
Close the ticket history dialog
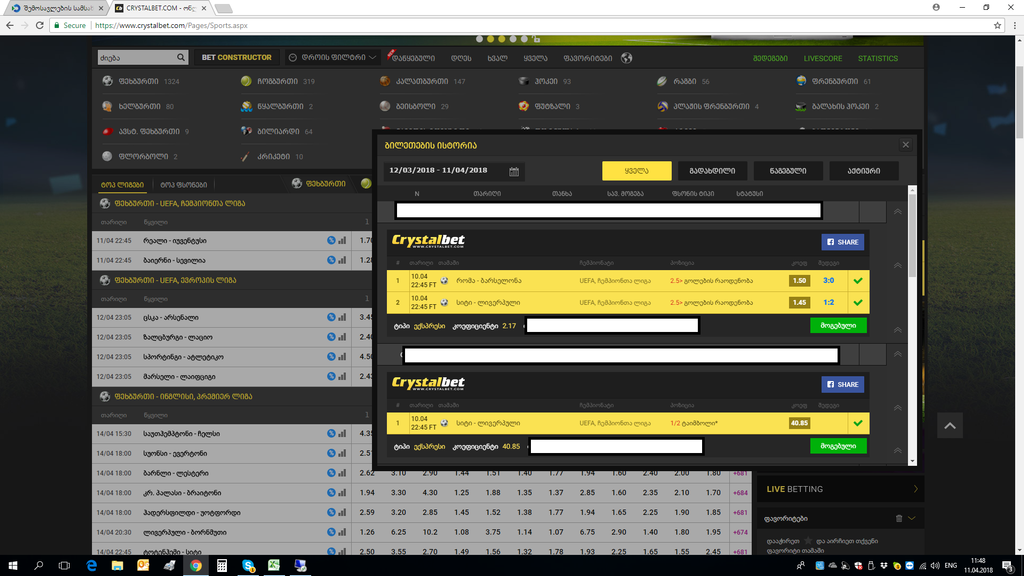pos(905,144)
